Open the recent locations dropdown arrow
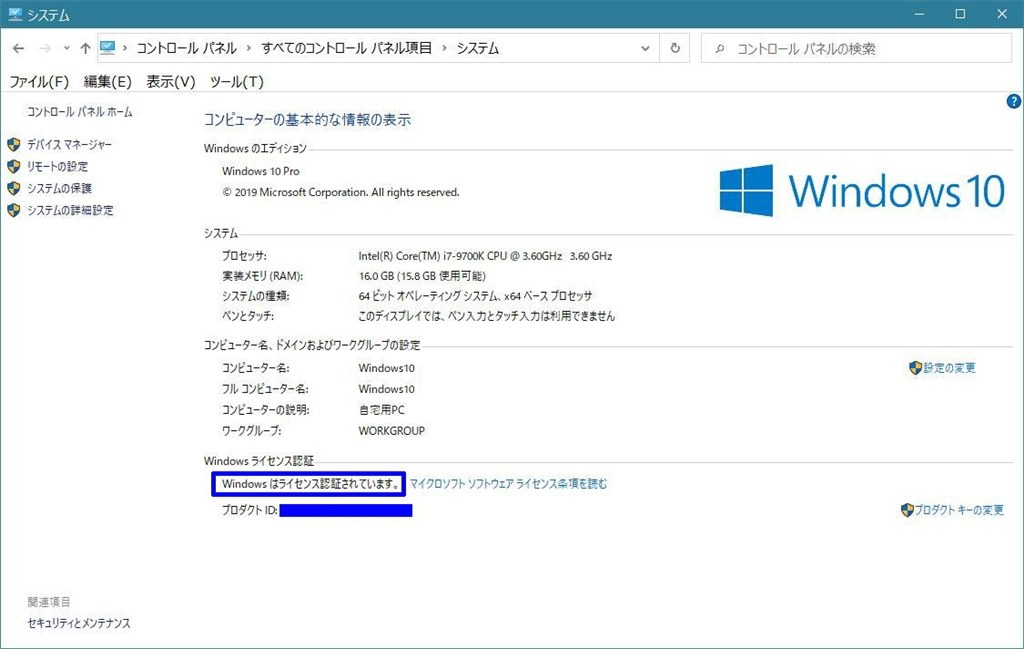Viewport: 1024px width, 649px height. coord(67,48)
